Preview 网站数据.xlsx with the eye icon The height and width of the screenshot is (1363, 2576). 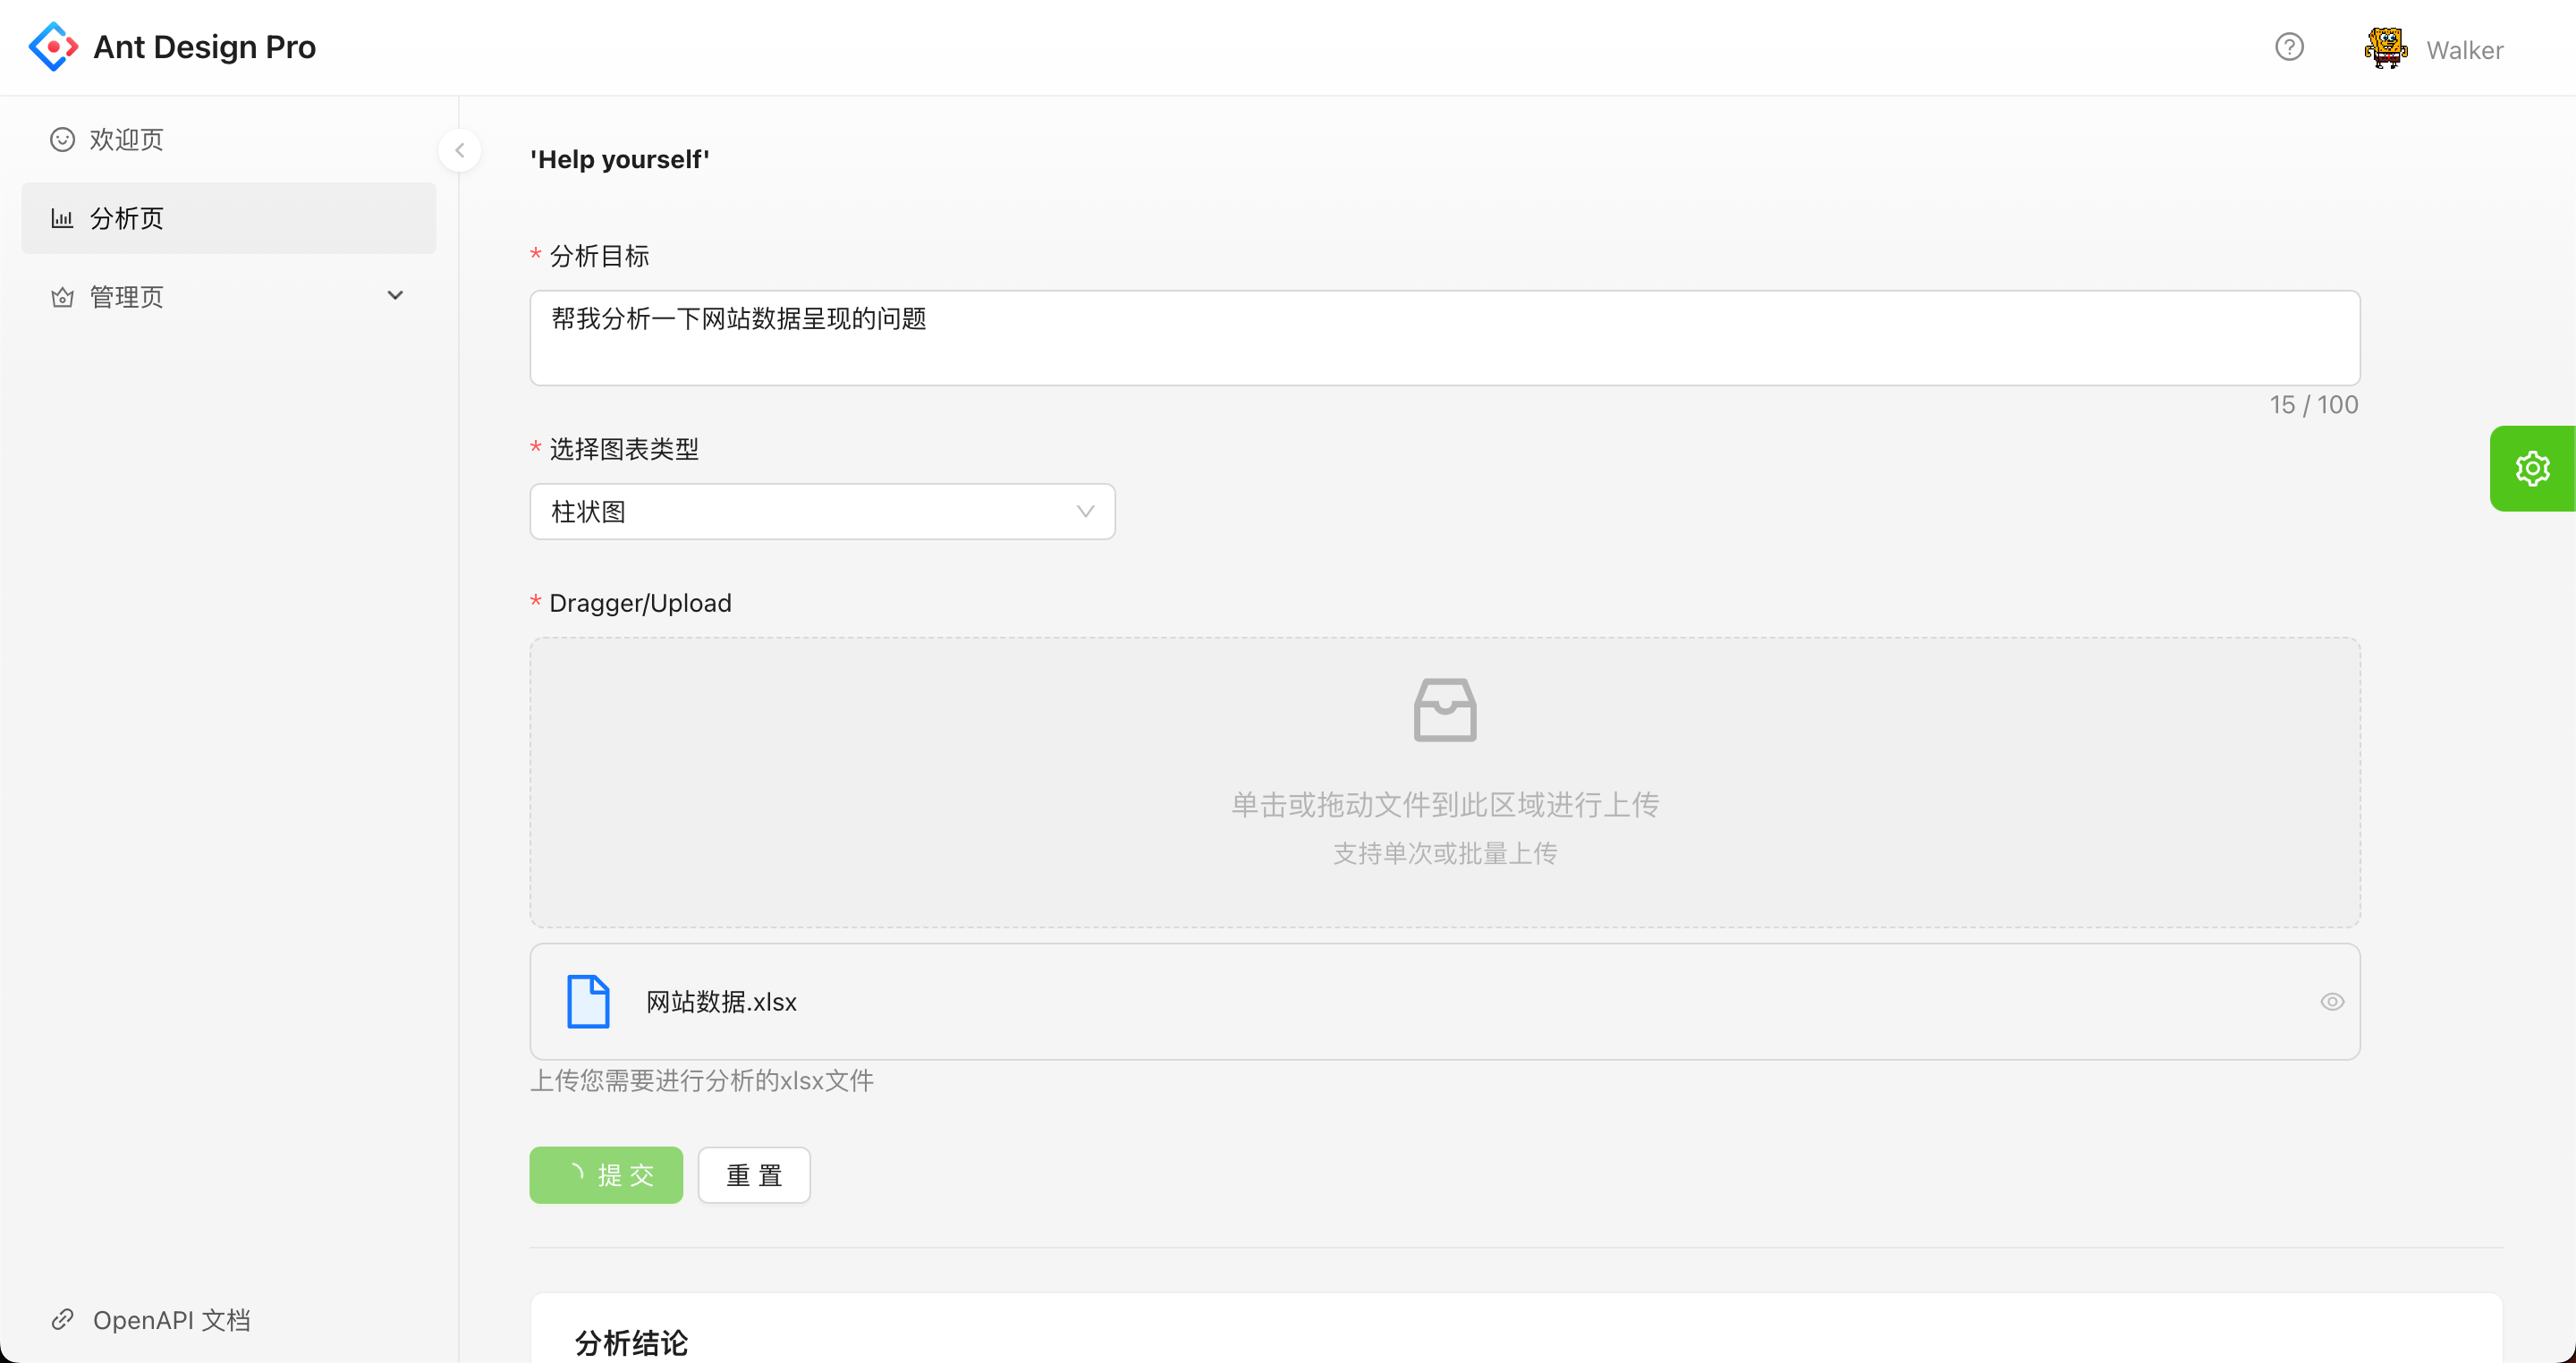point(2332,1001)
